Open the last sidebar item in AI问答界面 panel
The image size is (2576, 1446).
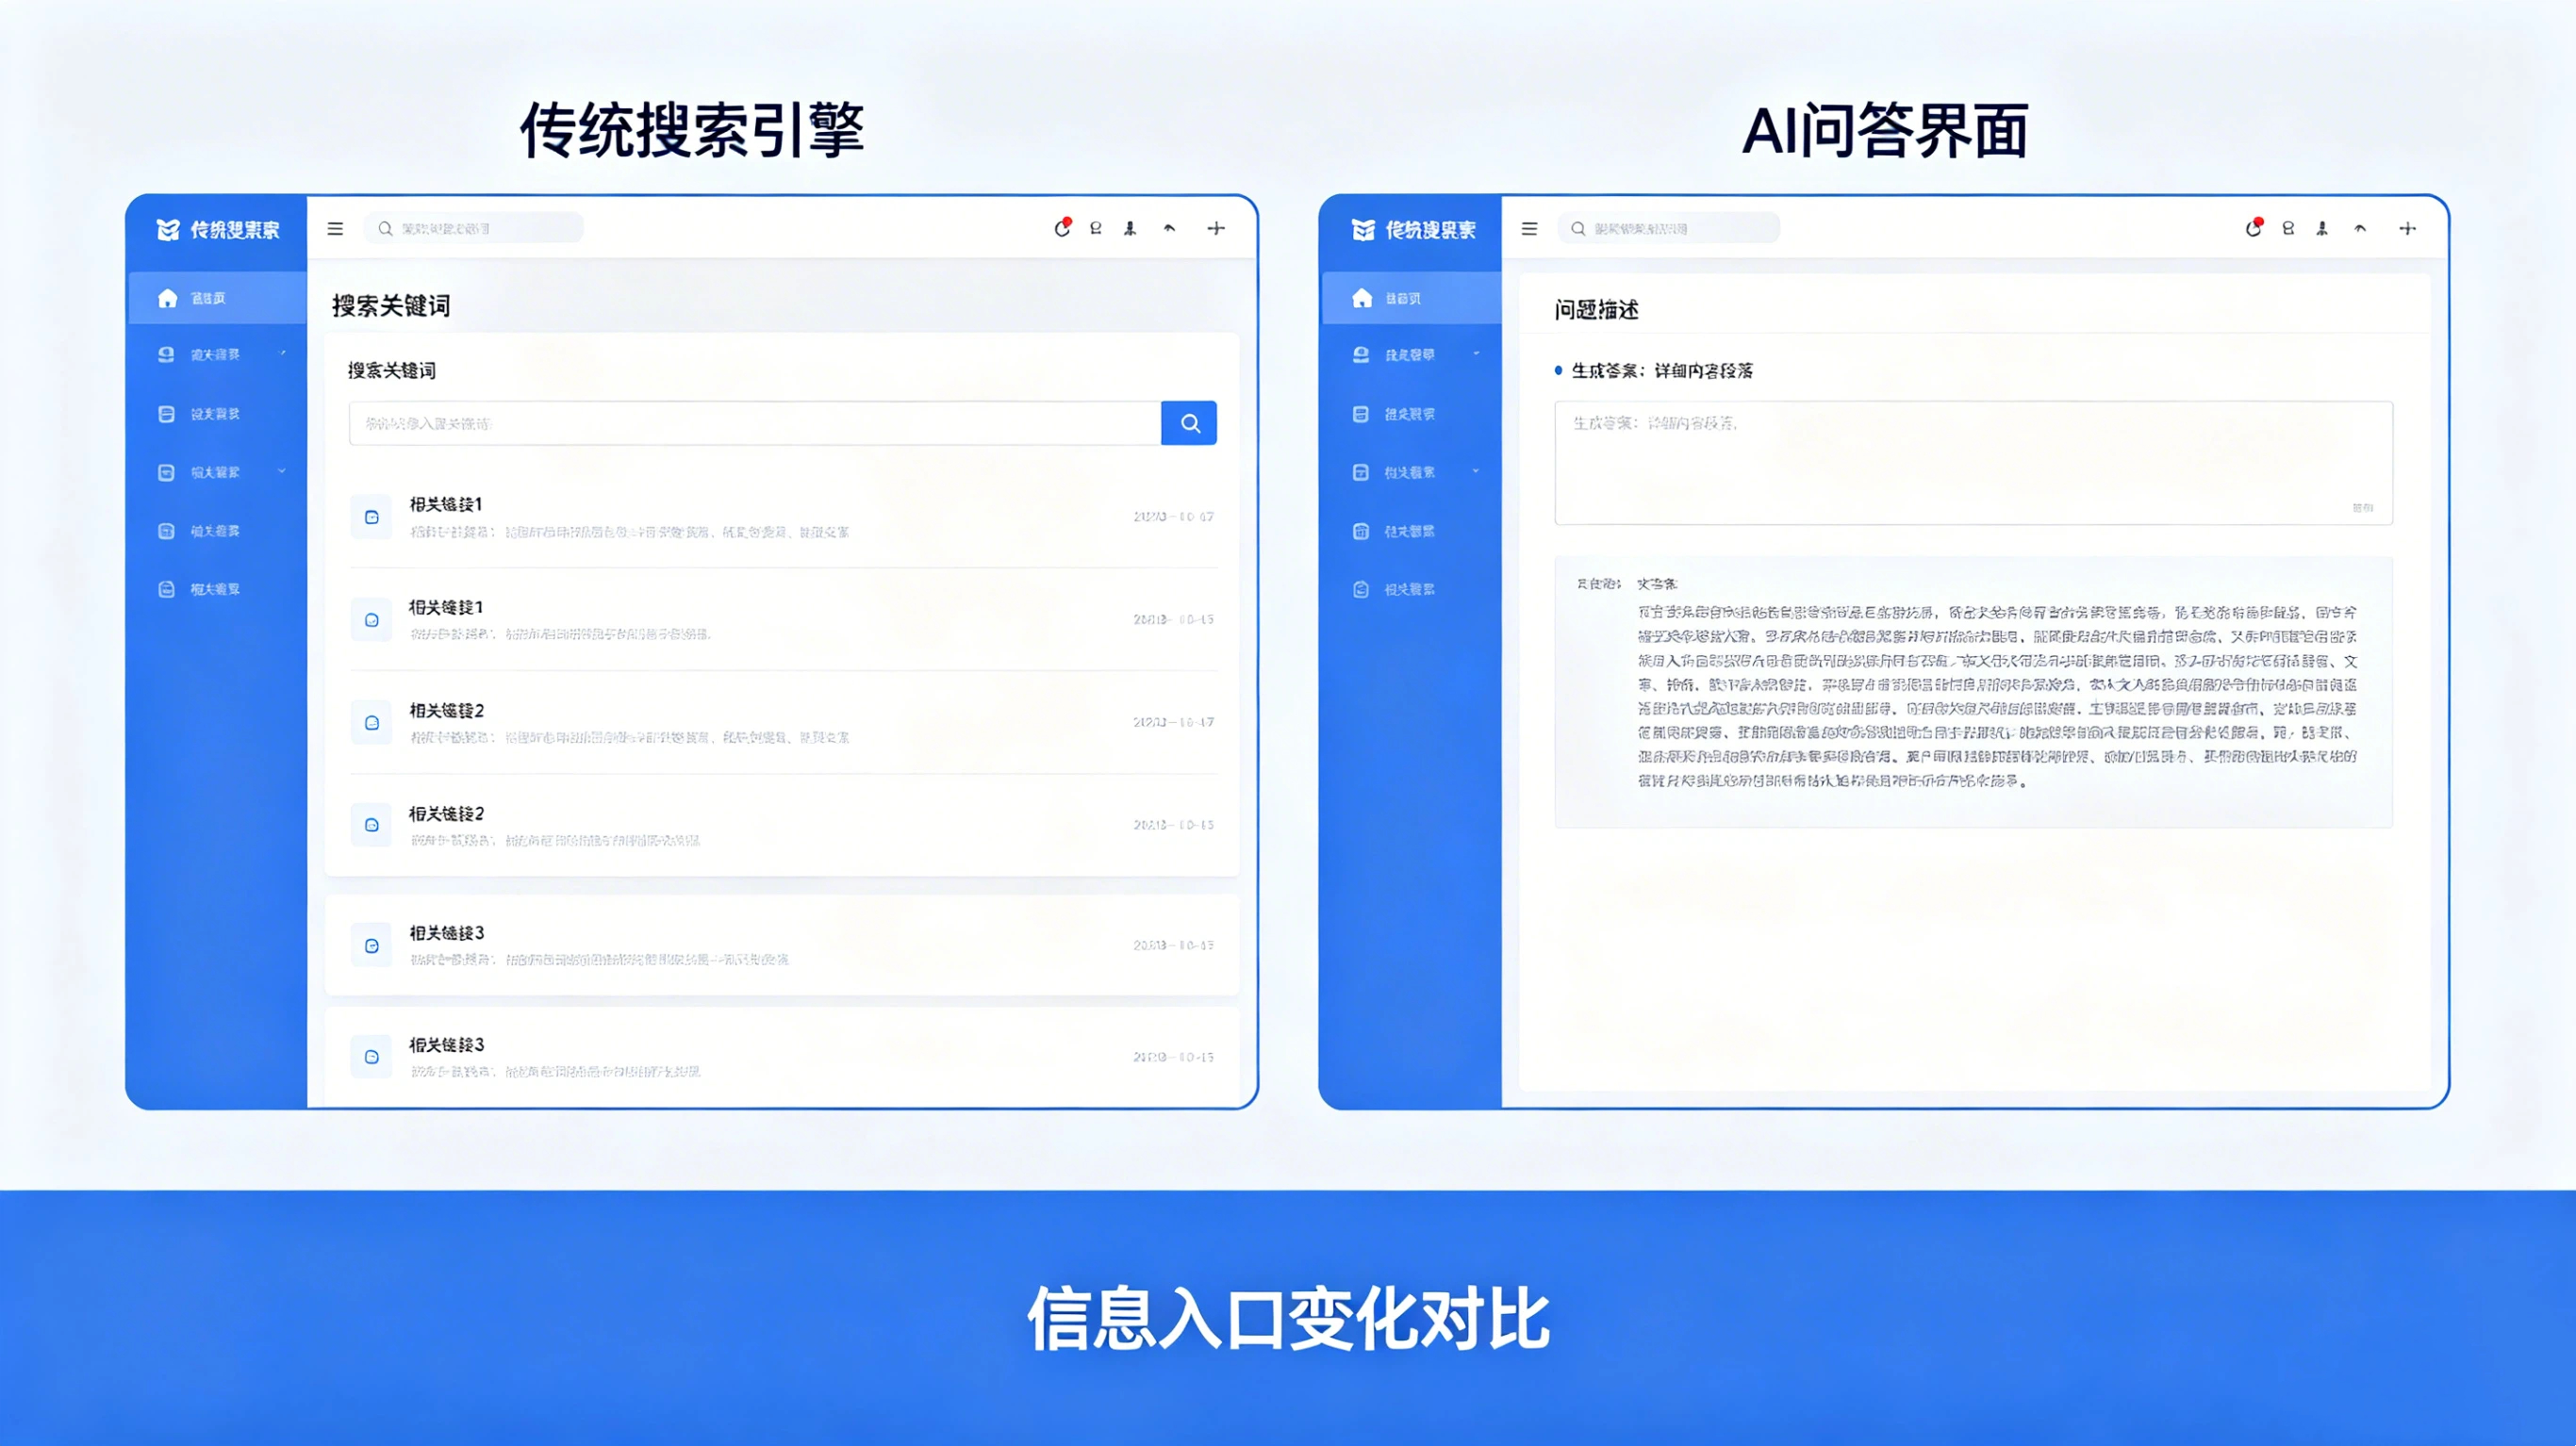pos(1412,589)
